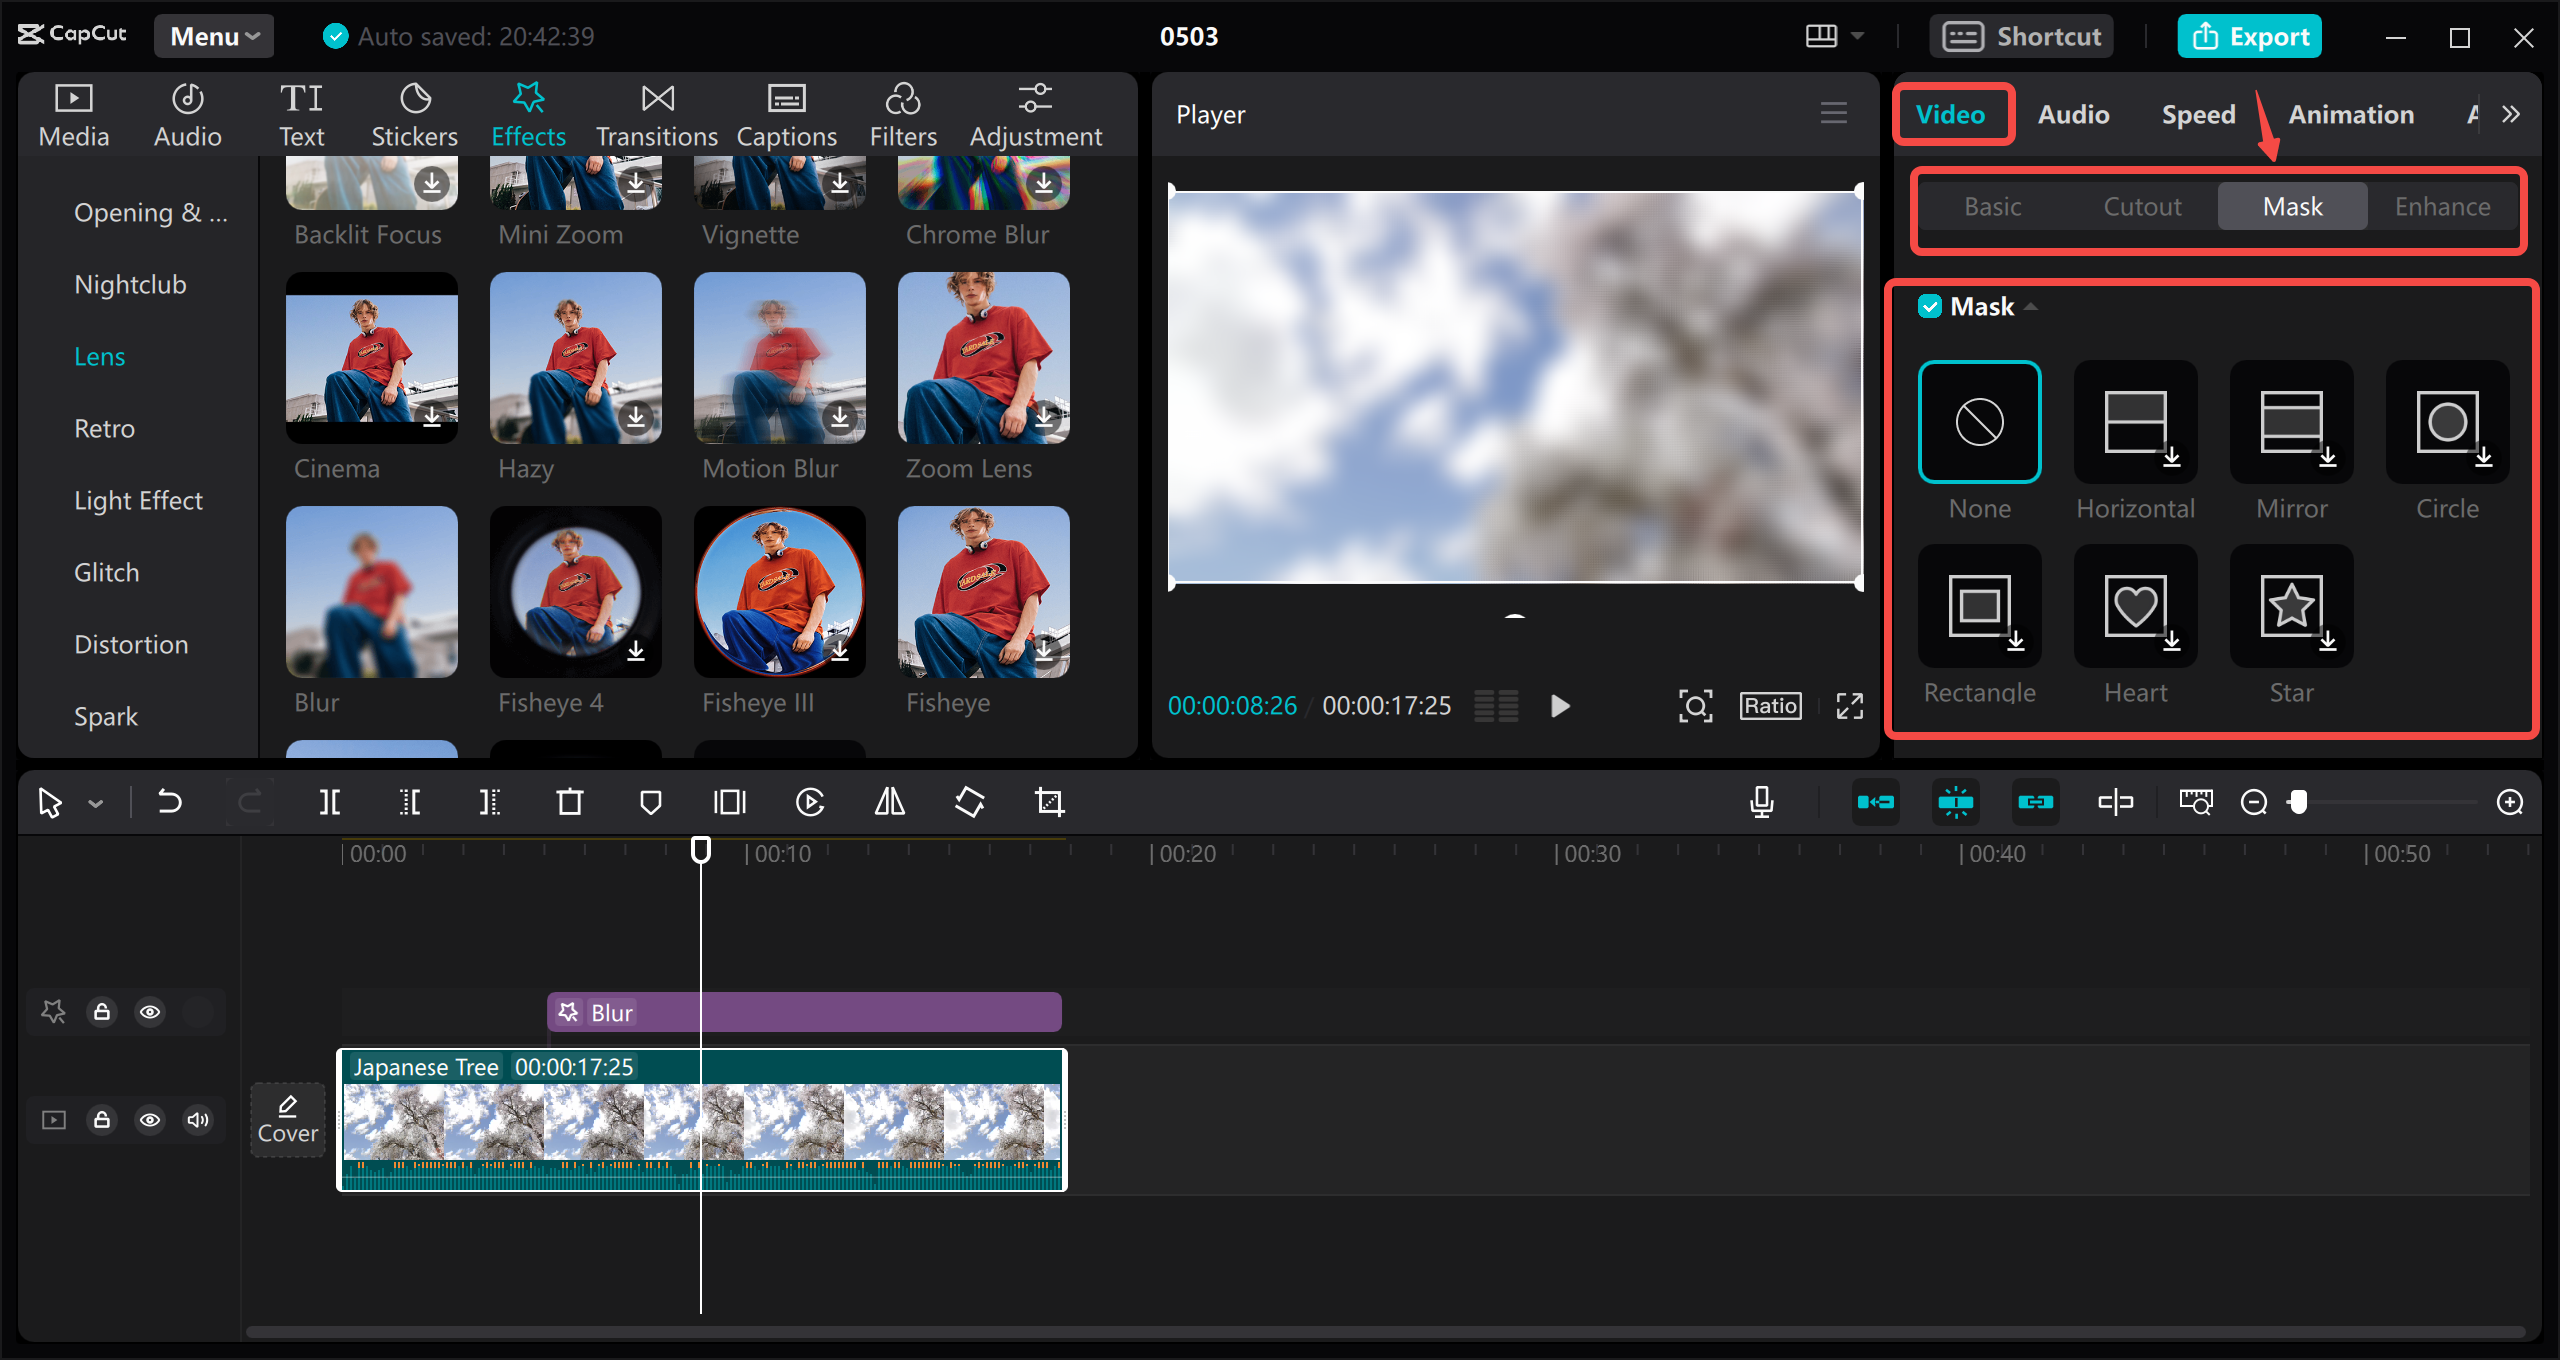Click the Export button
Image resolution: width=2560 pixels, height=1360 pixels.
(2249, 35)
